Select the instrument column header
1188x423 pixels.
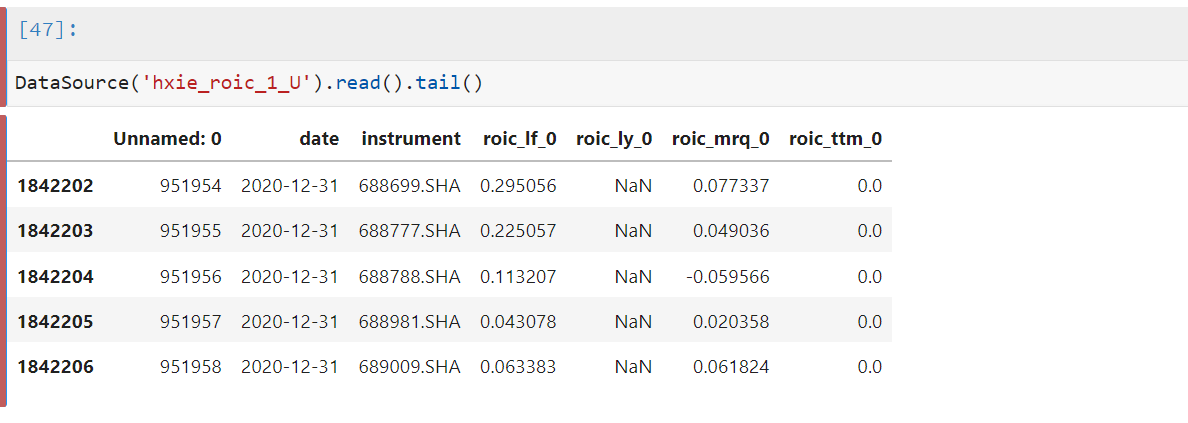point(411,139)
